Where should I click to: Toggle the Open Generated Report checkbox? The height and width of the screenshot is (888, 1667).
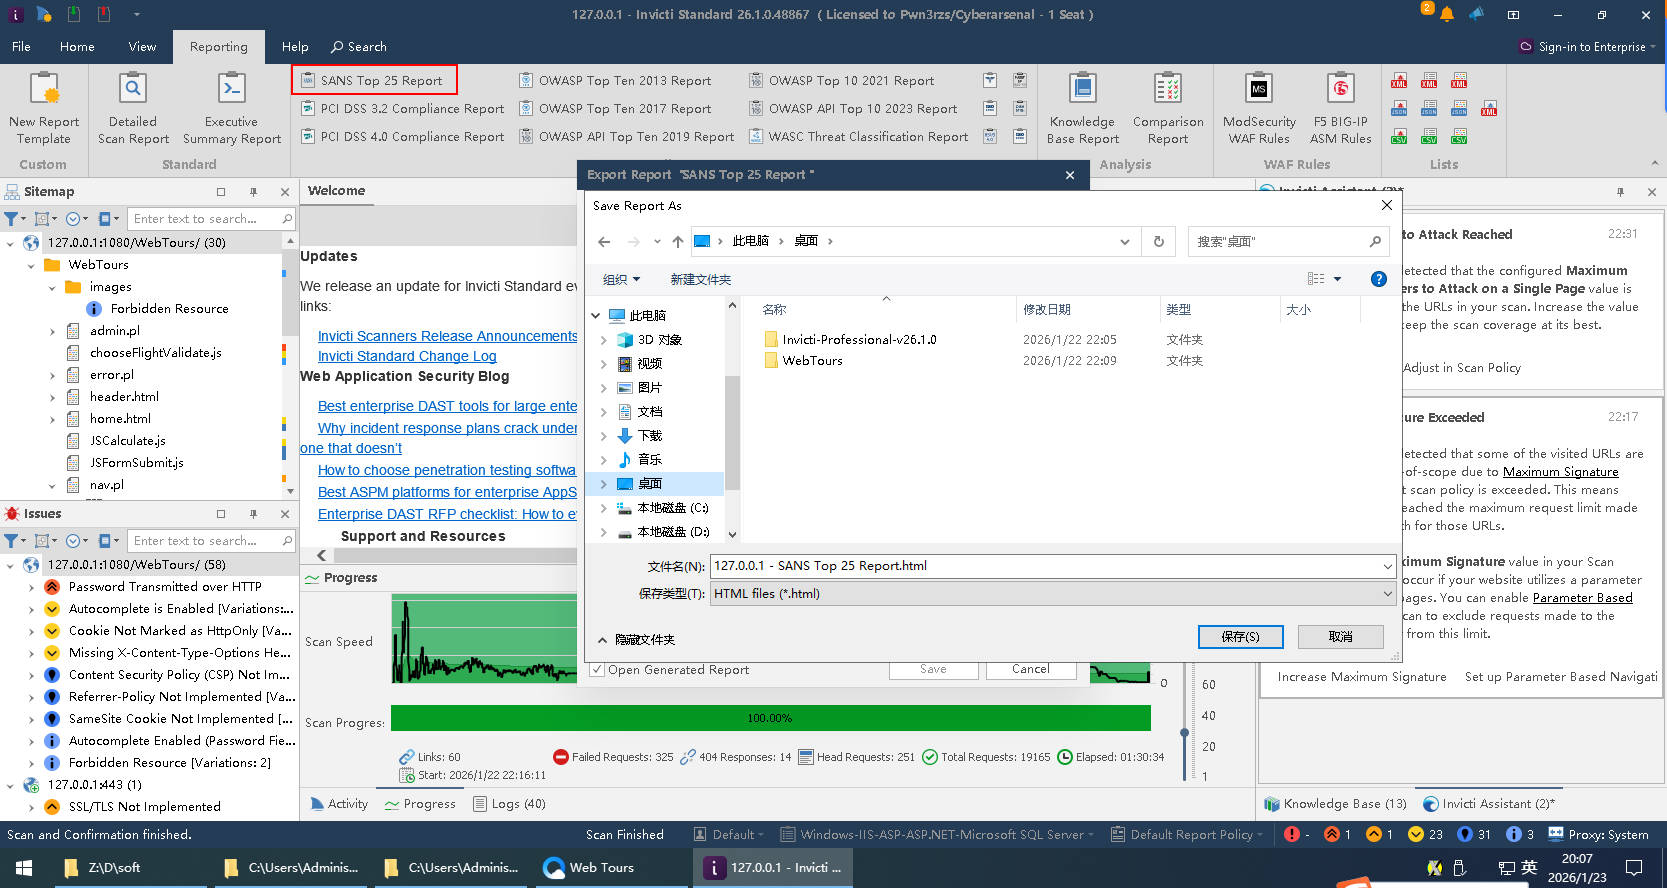coord(598,670)
